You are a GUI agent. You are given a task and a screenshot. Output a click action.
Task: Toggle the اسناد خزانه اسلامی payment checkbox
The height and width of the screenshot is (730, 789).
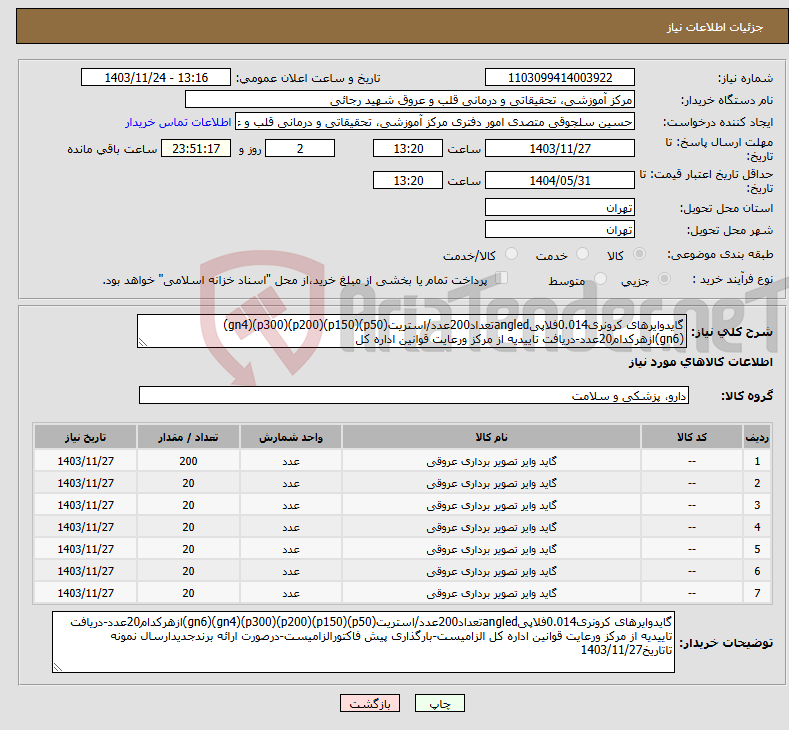[501, 278]
